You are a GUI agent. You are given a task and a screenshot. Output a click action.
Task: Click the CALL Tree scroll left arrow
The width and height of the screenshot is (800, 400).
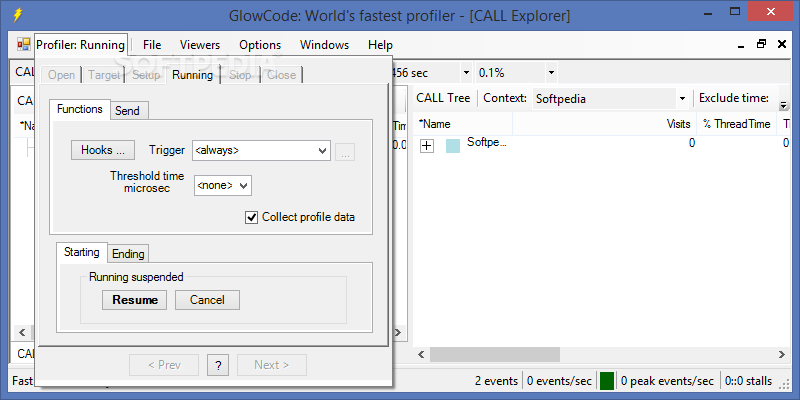click(x=421, y=354)
